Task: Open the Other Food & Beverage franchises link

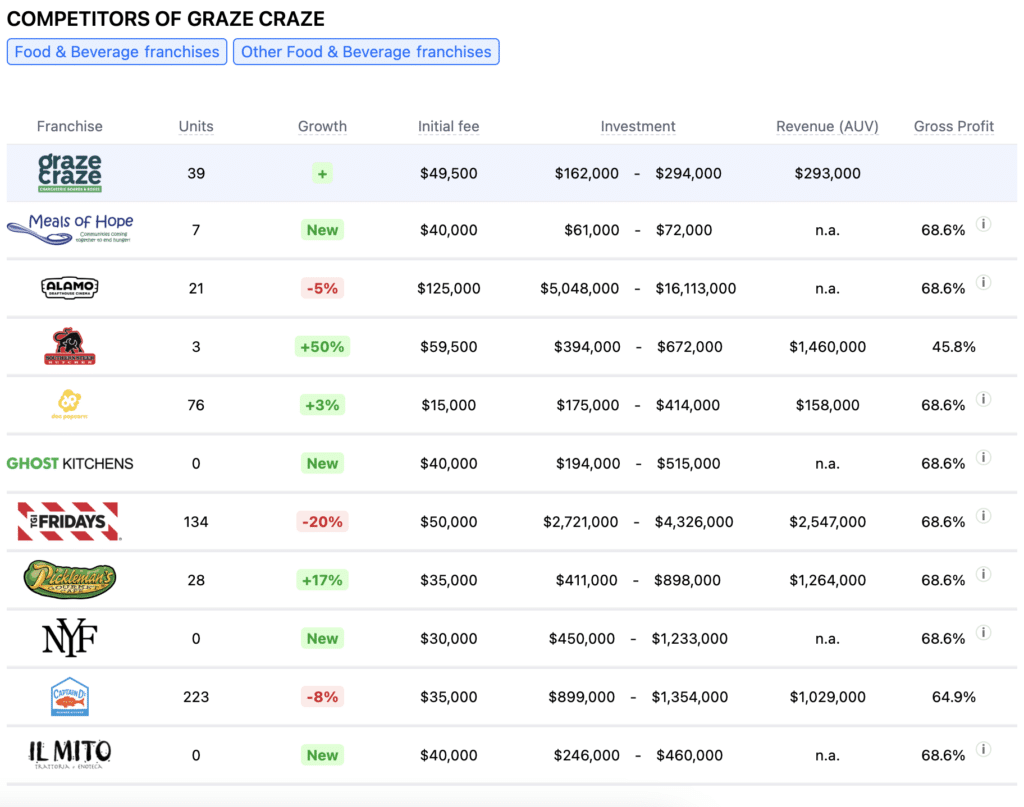Action: pos(366,52)
